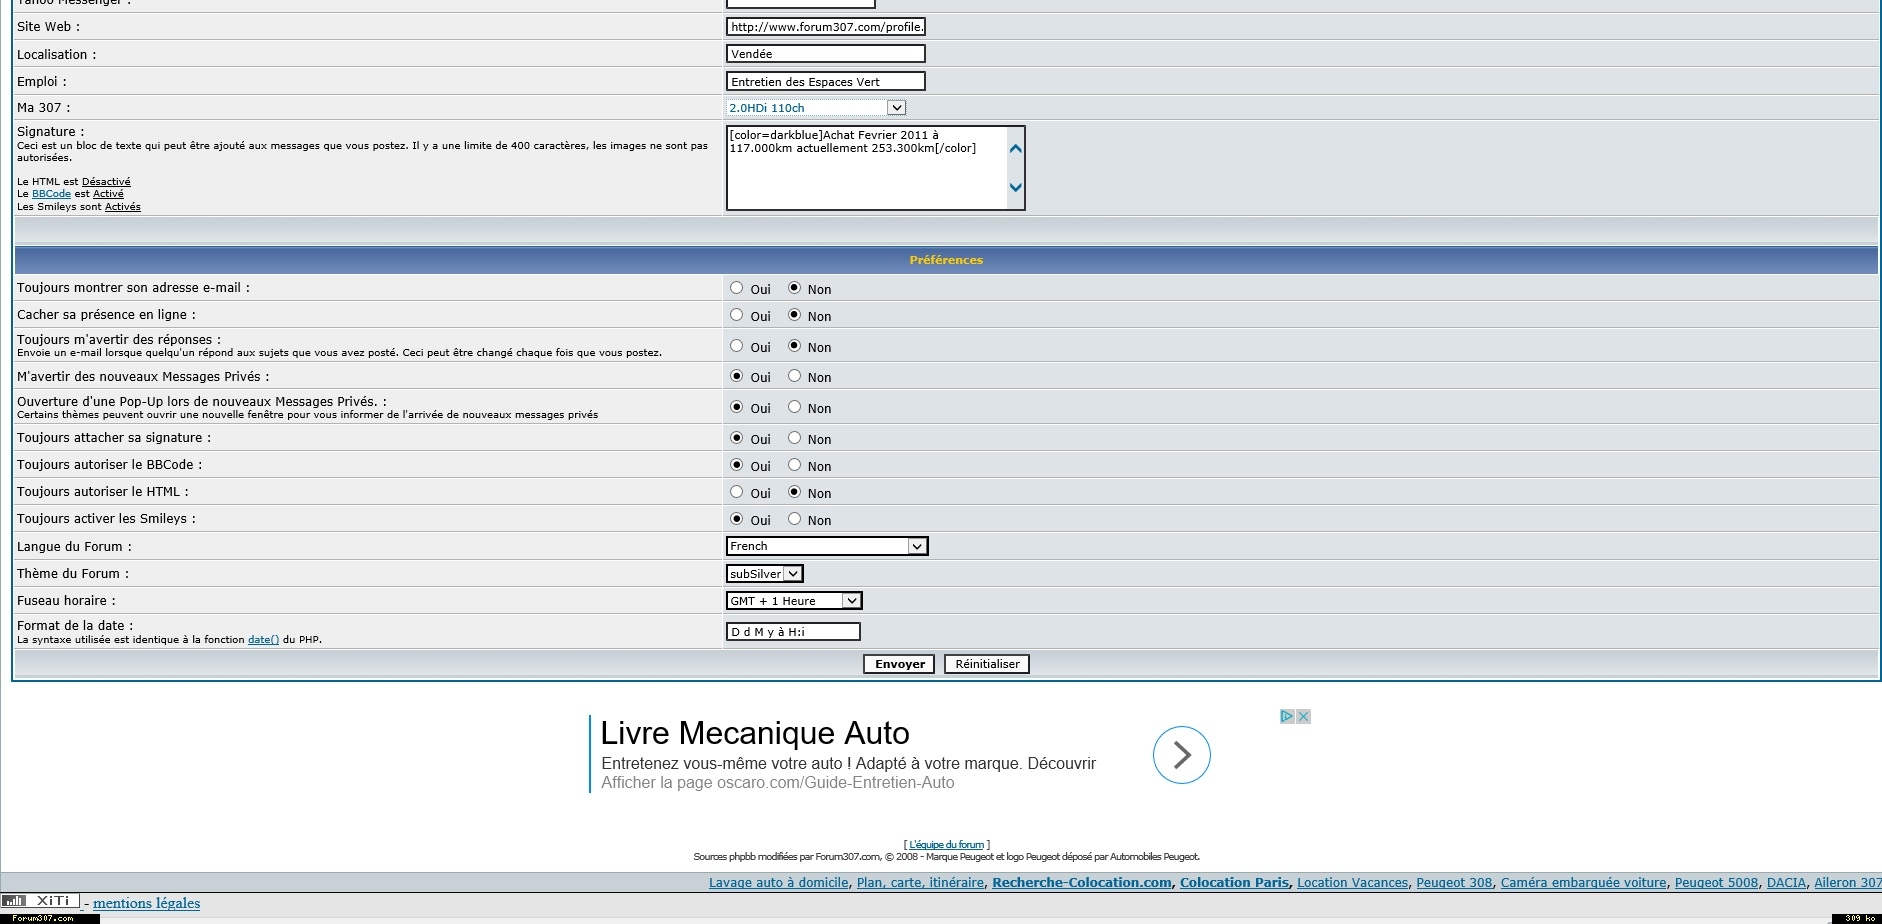Select Non for always attaching signature
This screenshot has height=924, width=1882.
point(795,438)
